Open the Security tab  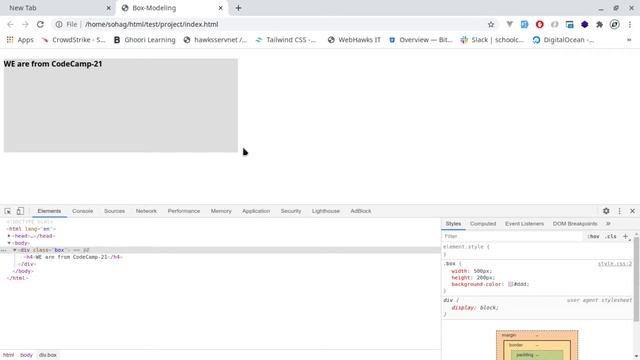[x=291, y=211]
